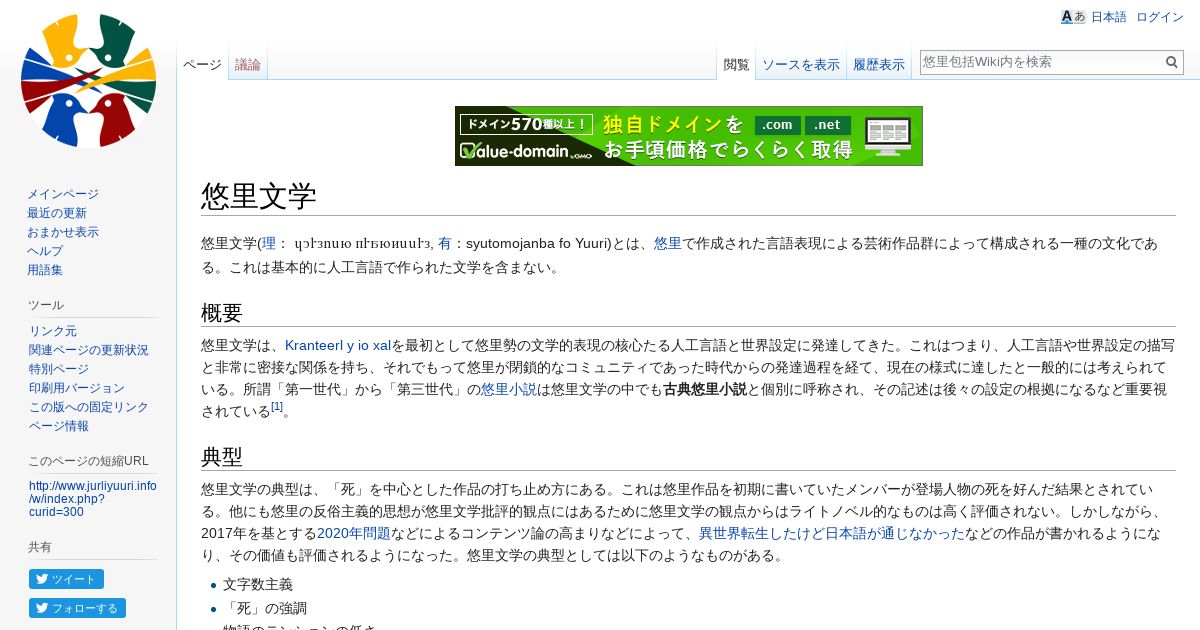Image resolution: width=1200 pixels, height=630 pixels.
Task: Click the short URL jurliyuuri.info link
Action: [x=92, y=499]
